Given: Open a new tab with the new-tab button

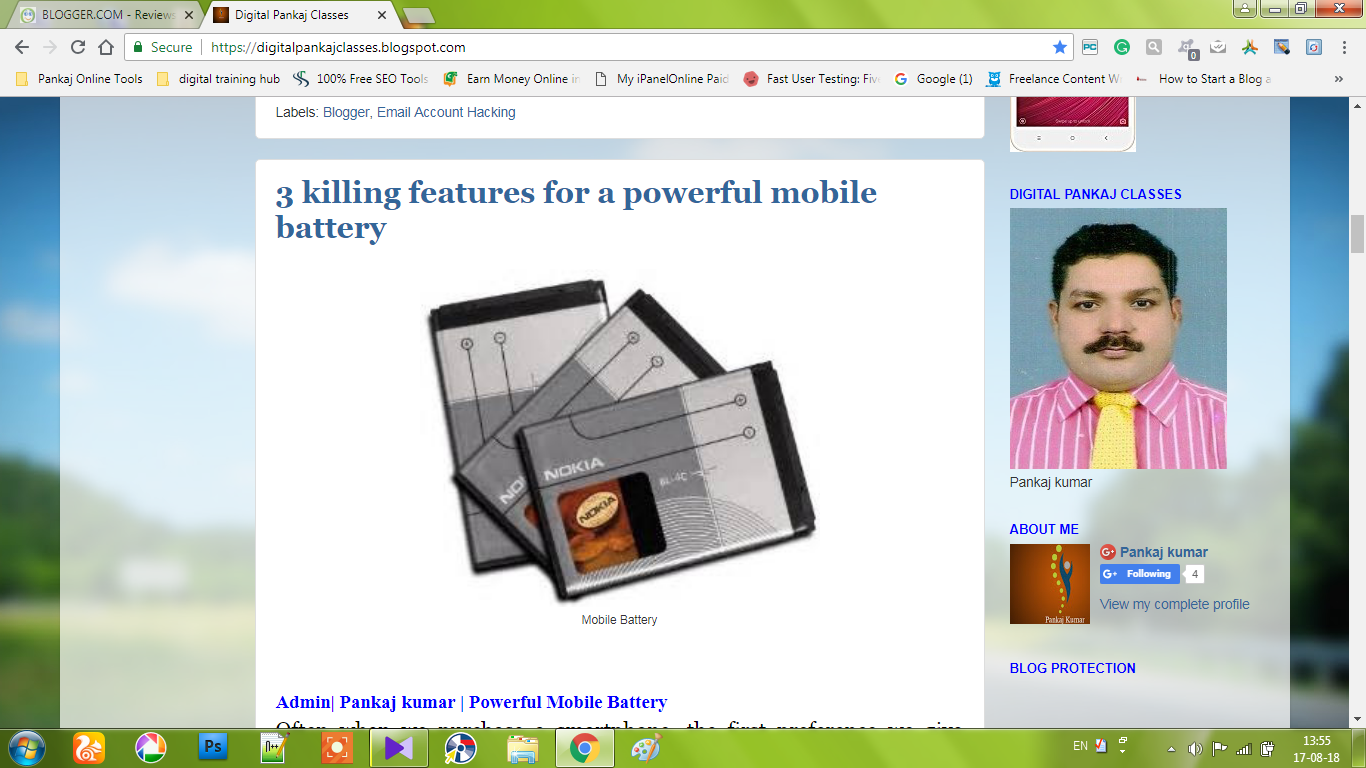Looking at the screenshot, I should [x=418, y=15].
